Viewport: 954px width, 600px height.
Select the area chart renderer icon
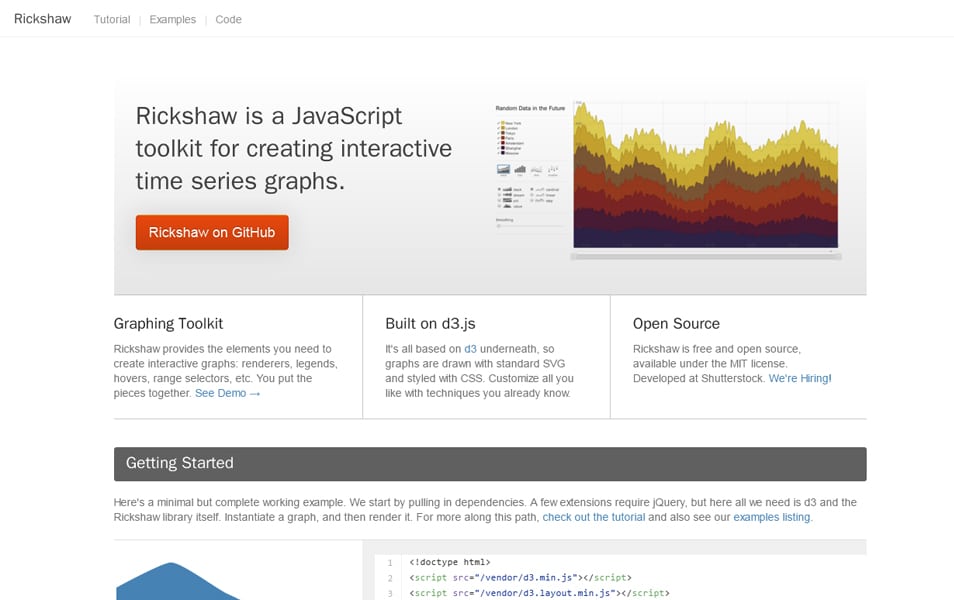point(503,168)
